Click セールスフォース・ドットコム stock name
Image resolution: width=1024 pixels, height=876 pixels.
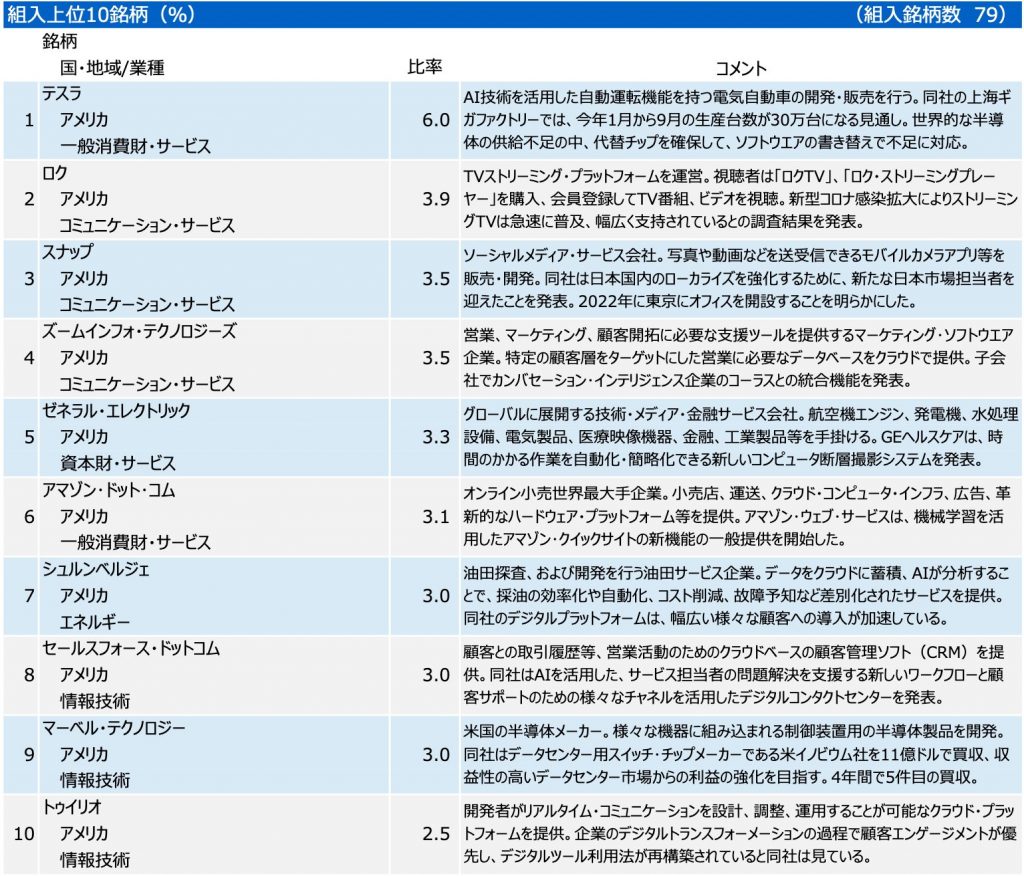(x=131, y=649)
